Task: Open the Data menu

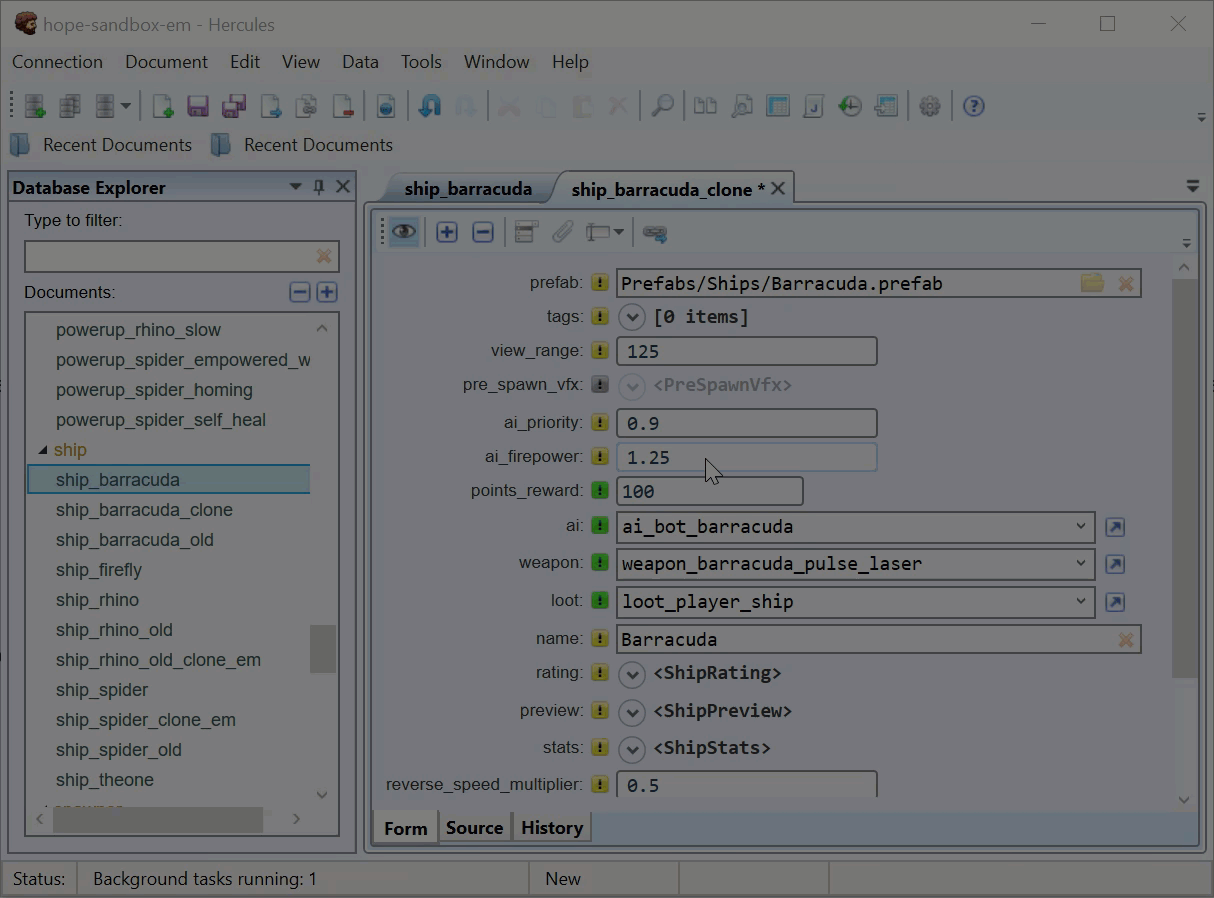Action: [x=360, y=62]
